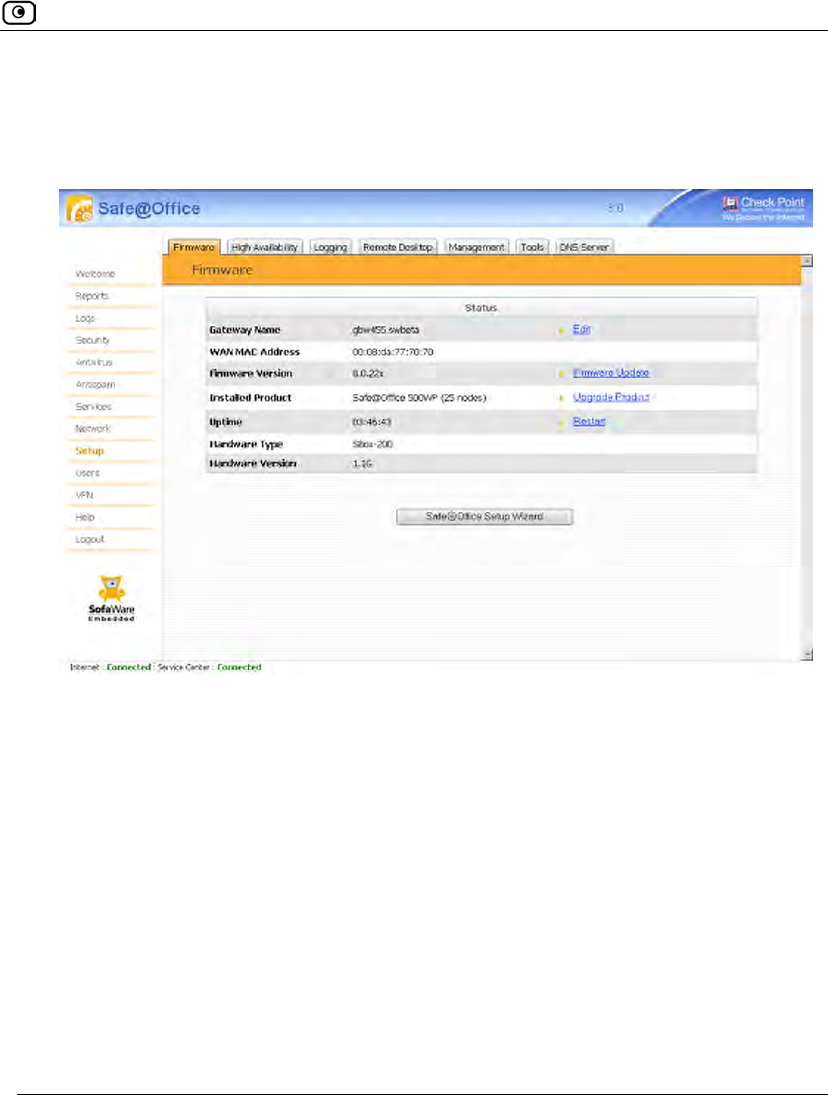The image size is (828, 1095).
Task: Open the Logging tab
Action: pos(330,247)
